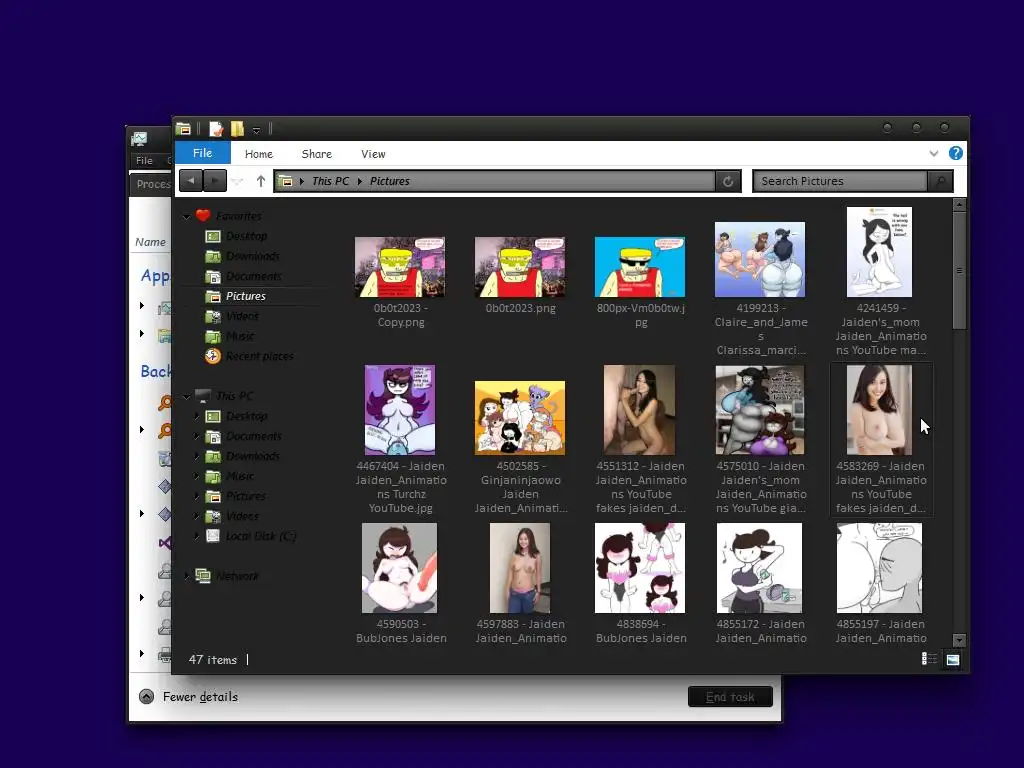Open Help with the question mark icon
The image size is (1024, 768).
point(955,153)
